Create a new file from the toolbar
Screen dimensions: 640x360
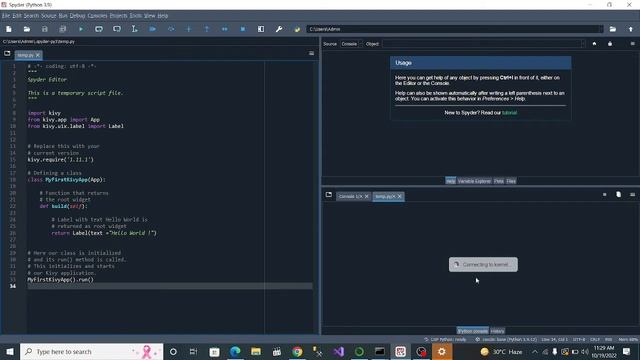[x=9, y=29]
